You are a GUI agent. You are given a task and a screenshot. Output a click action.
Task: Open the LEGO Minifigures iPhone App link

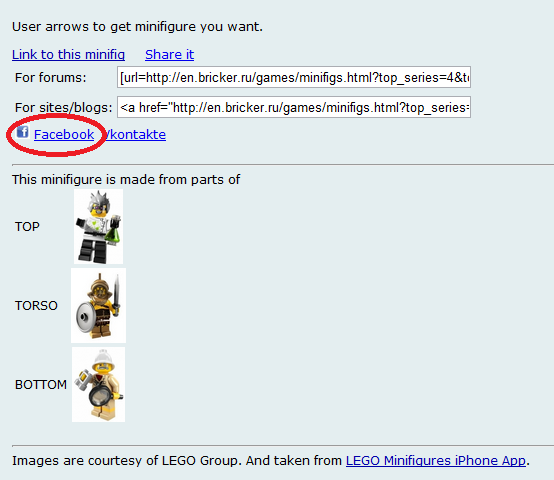[436, 461]
